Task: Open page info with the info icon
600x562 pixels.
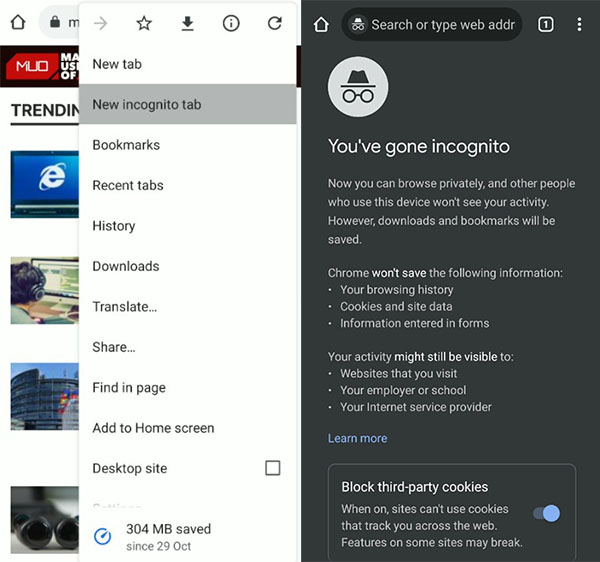Action: 231,23
